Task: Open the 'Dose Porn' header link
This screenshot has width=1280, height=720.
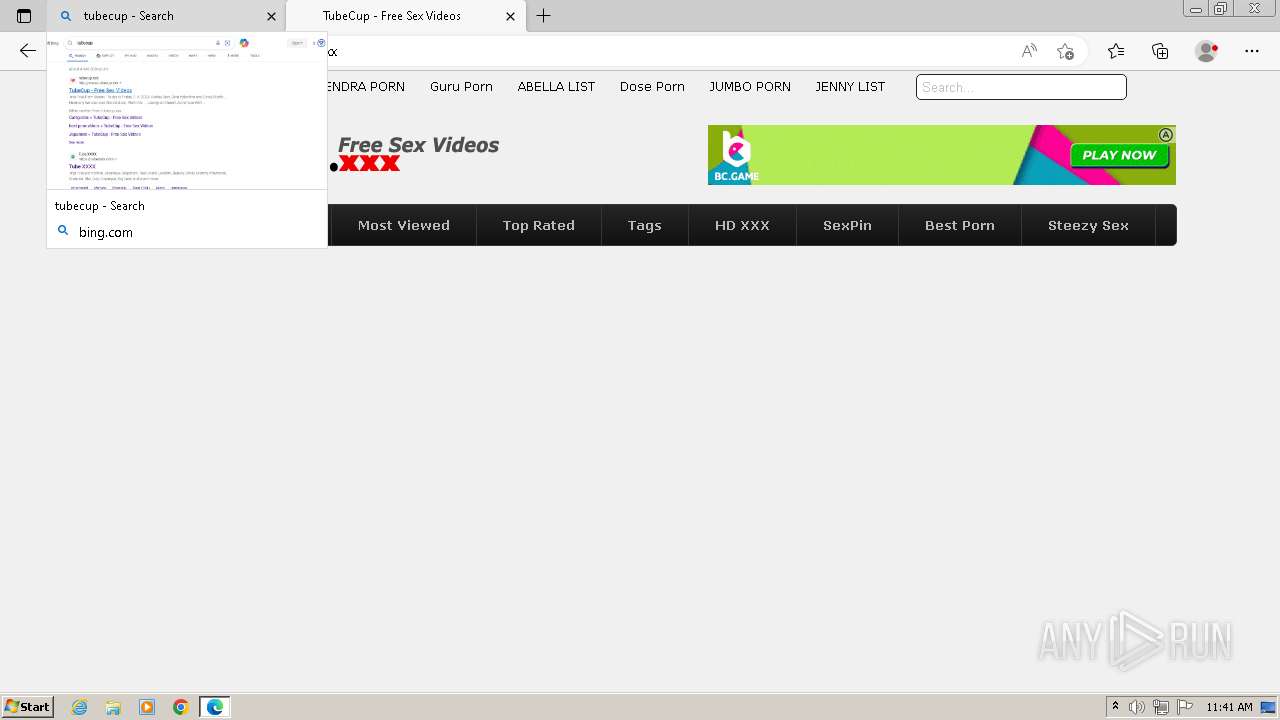Action: (652, 87)
